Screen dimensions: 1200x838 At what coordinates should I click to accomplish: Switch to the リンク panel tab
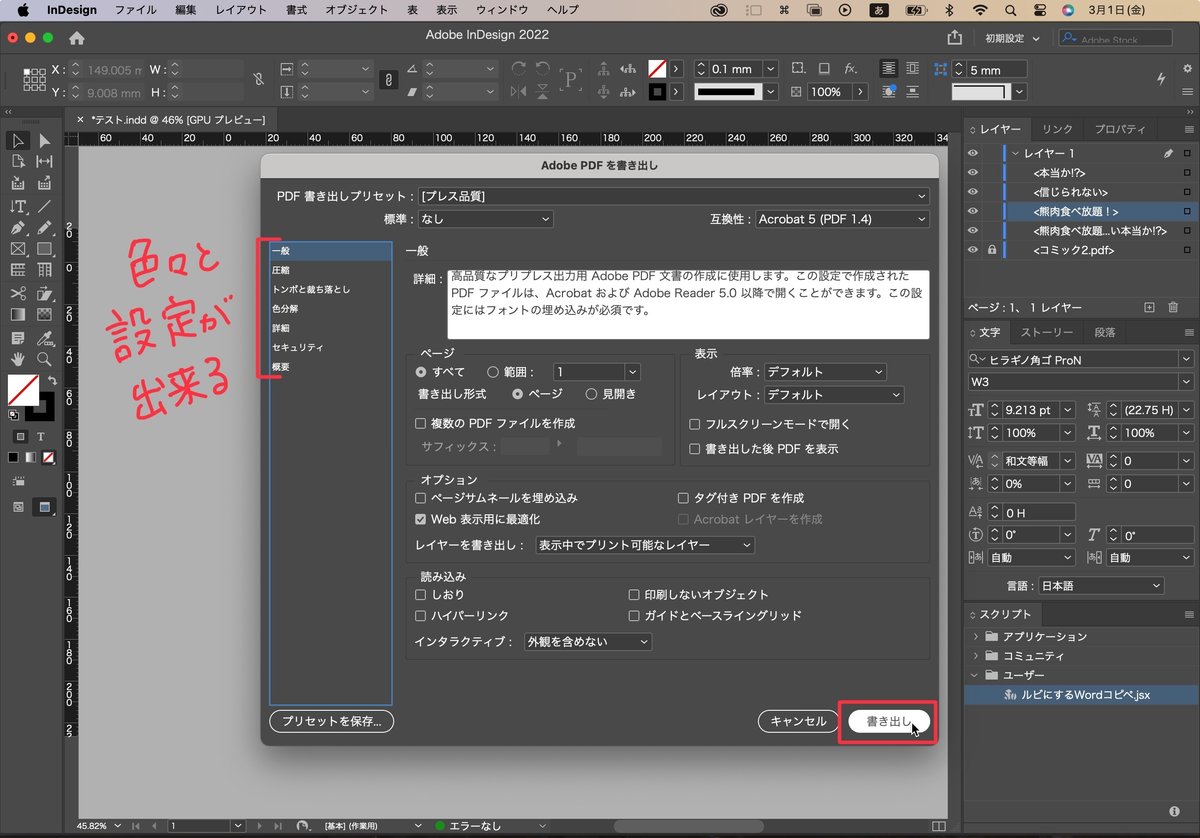(x=1057, y=129)
